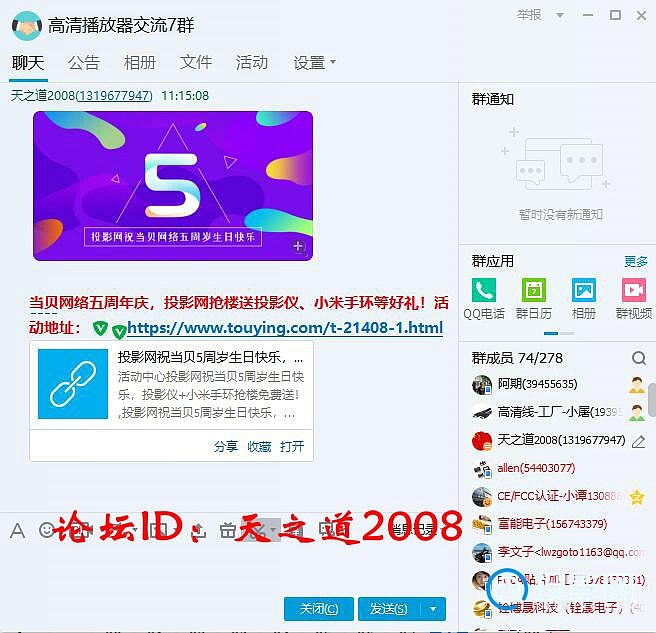Click the member list vertical scrollbar
The image size is (656, 633).
652,400
